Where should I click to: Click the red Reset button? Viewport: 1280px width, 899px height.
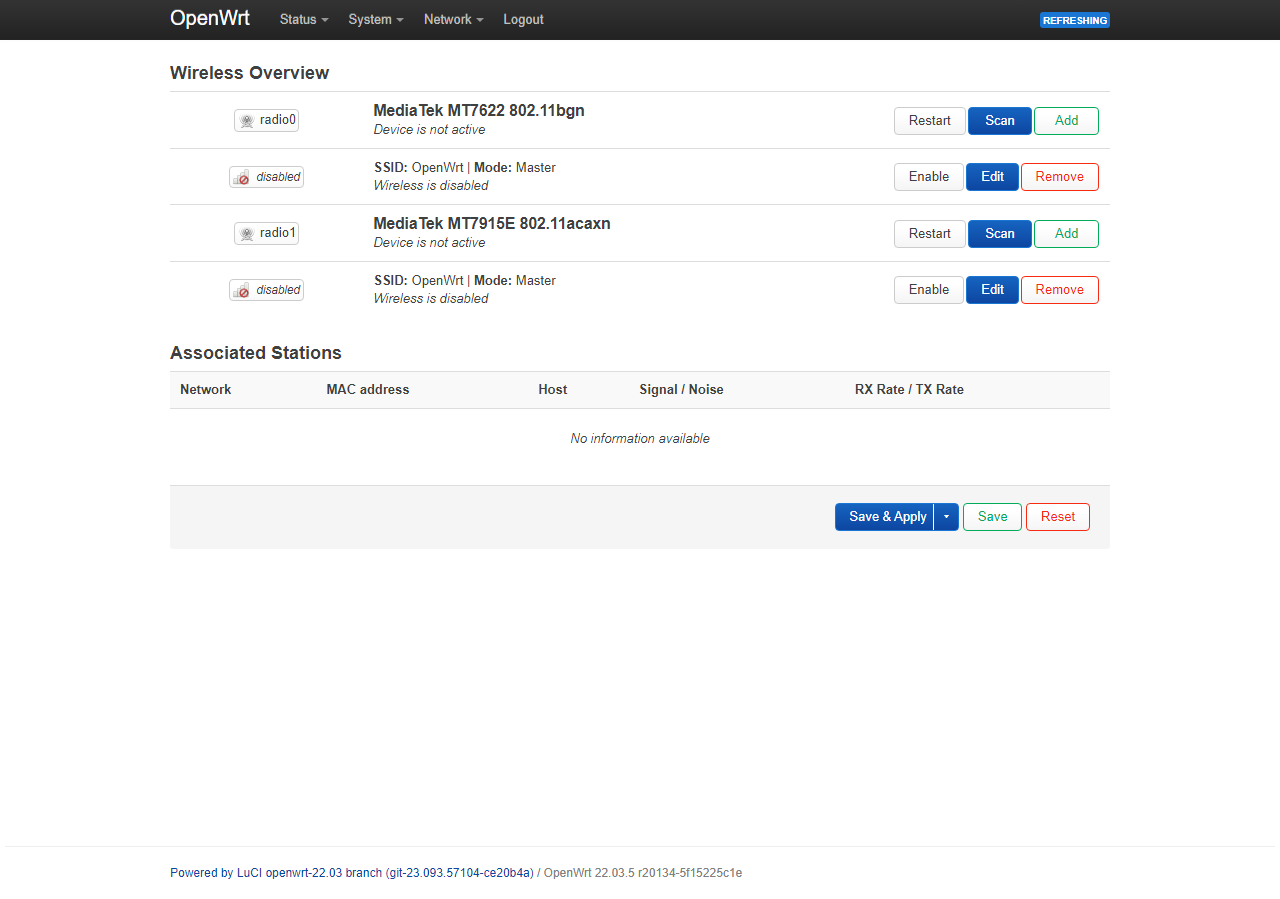click(x=1058, y=517)
